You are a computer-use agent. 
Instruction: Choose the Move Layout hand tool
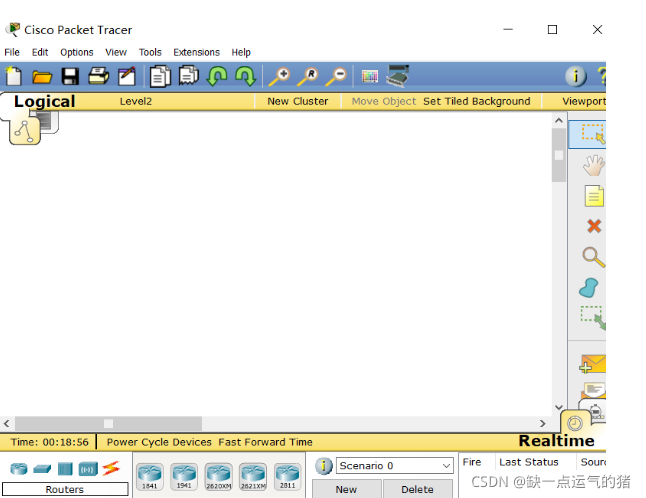click(593, 166)
